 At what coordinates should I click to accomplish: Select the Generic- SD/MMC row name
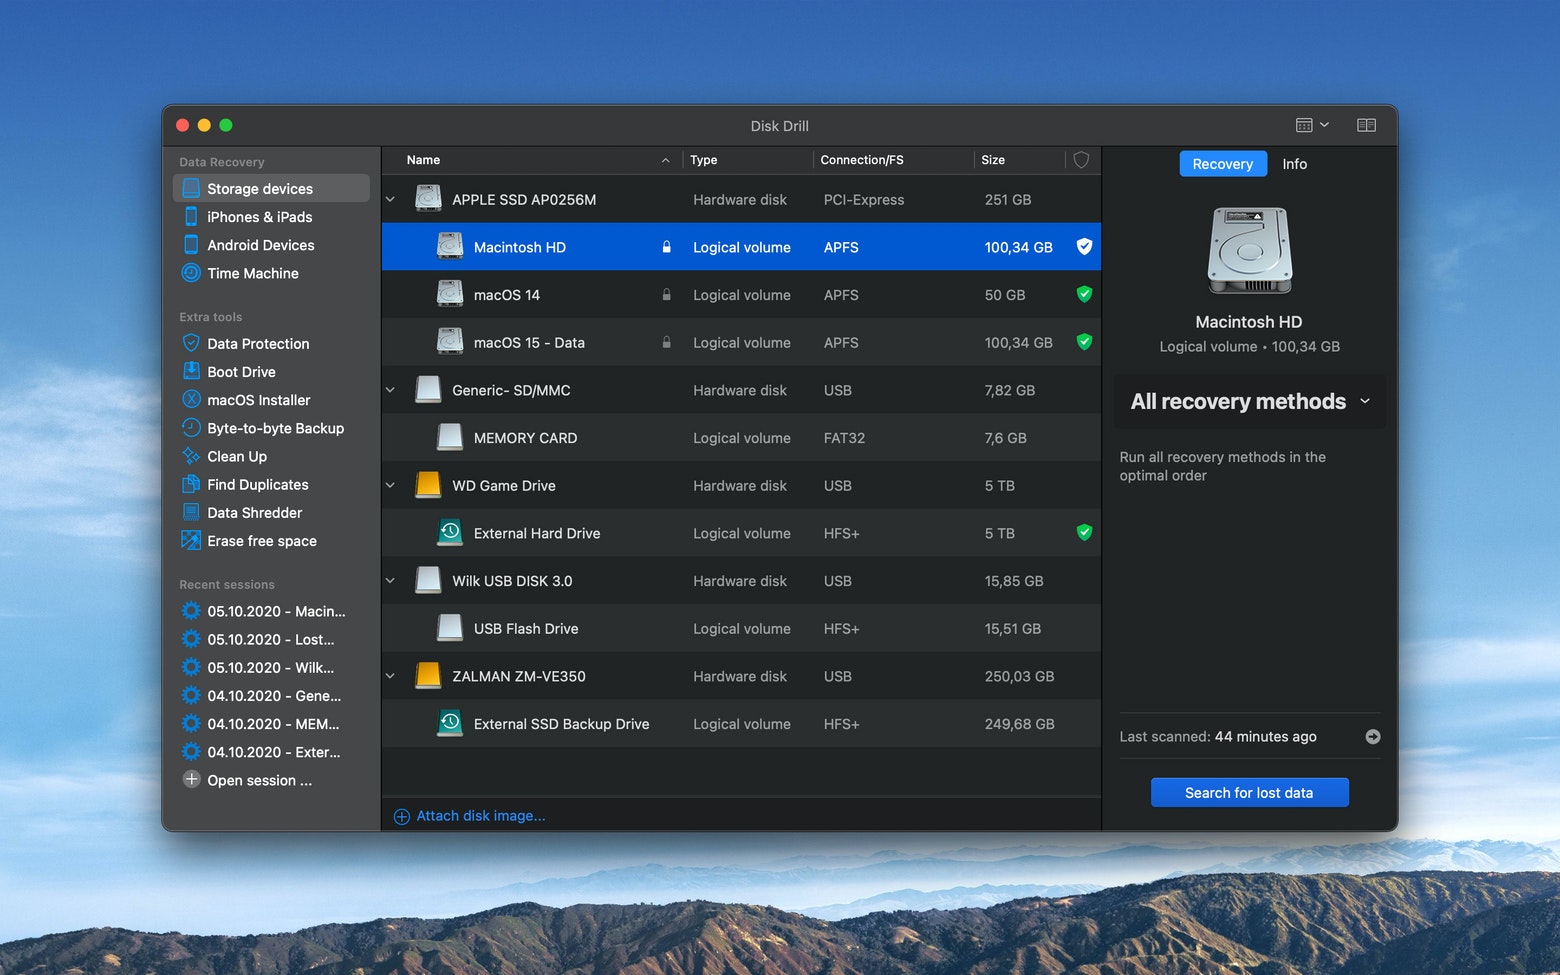click(511, 390)
